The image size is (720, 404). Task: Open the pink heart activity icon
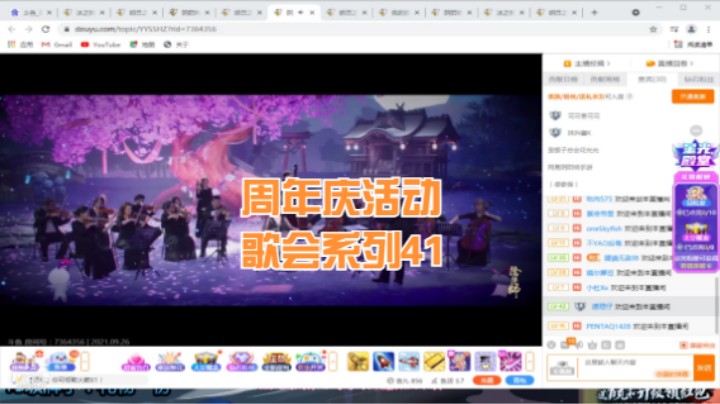[135, 362]
